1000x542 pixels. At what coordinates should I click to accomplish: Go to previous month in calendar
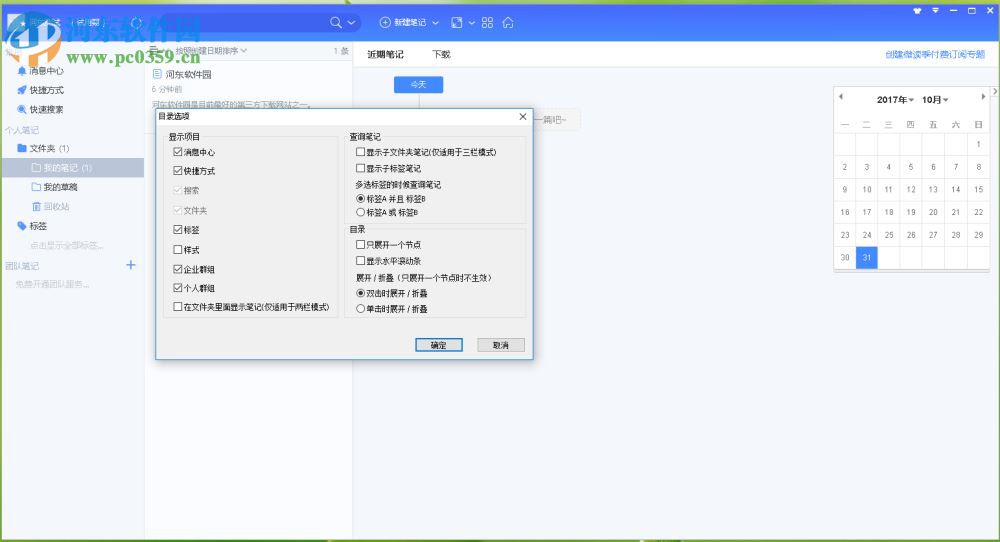tap(841, 97)
